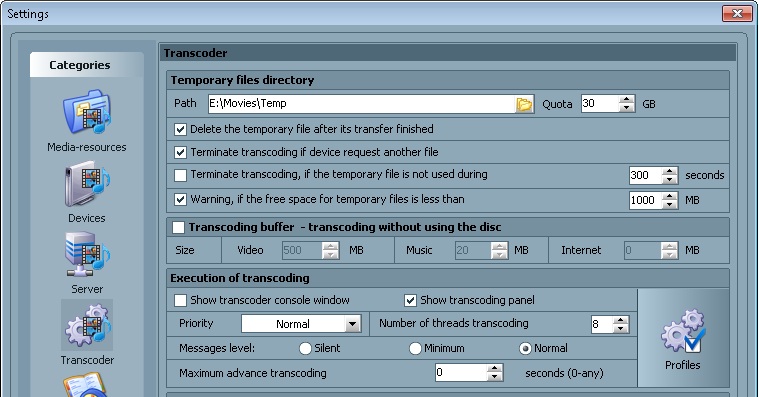
Task: Select Minimum messages level
Action: [415, 349]
